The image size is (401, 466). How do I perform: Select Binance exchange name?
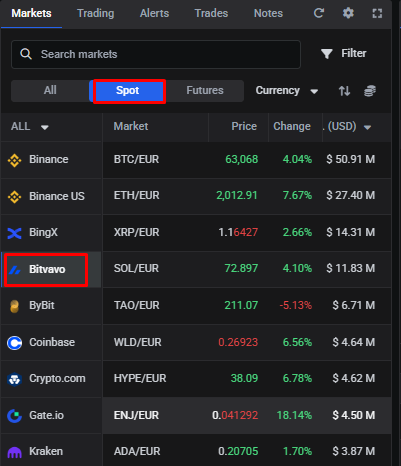tap(49, 159)
